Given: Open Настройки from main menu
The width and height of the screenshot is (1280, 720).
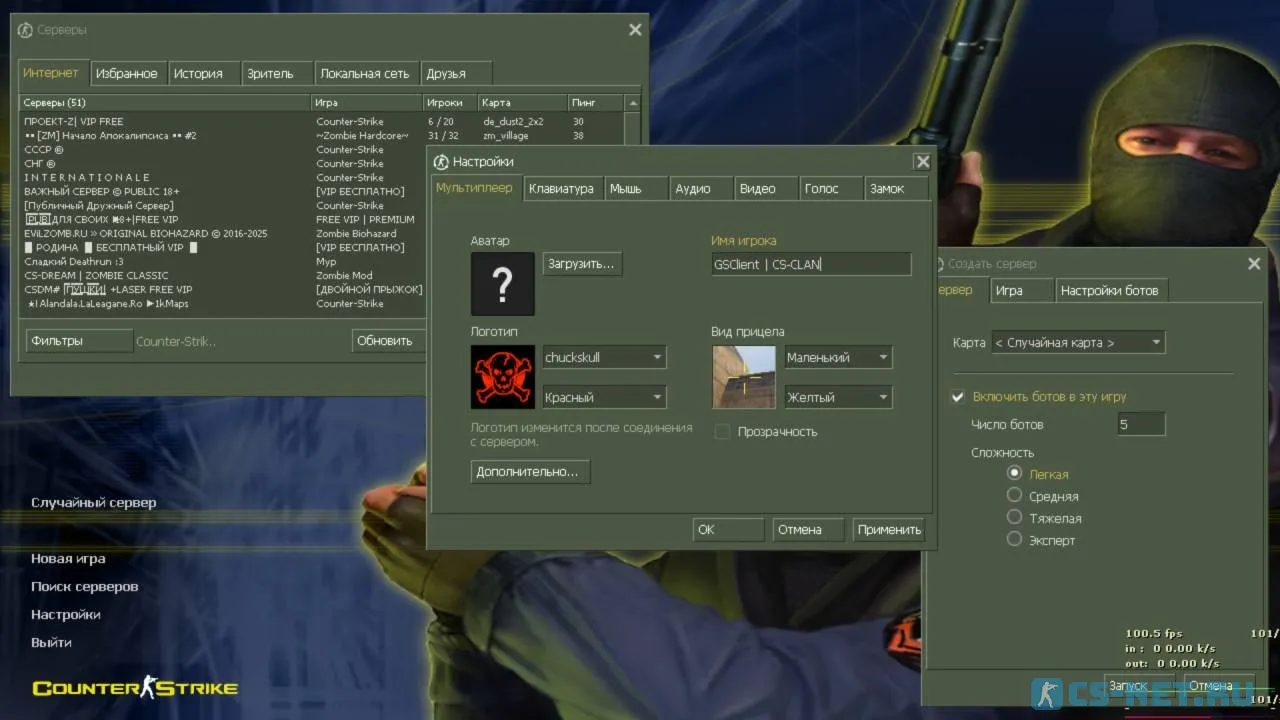Looking at the screenshot, I should pyautogui.click(x=66, y=614).
